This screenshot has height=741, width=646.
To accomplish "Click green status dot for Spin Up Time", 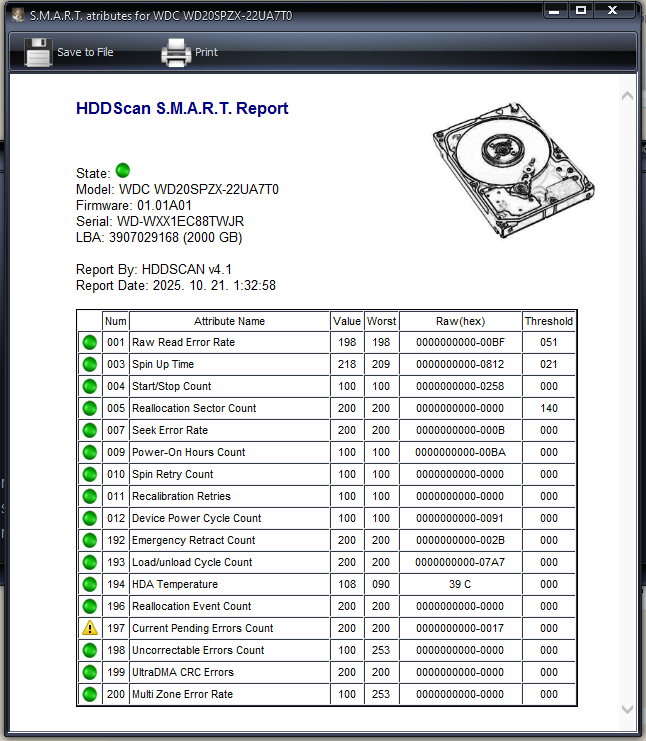I will (90, 364).
